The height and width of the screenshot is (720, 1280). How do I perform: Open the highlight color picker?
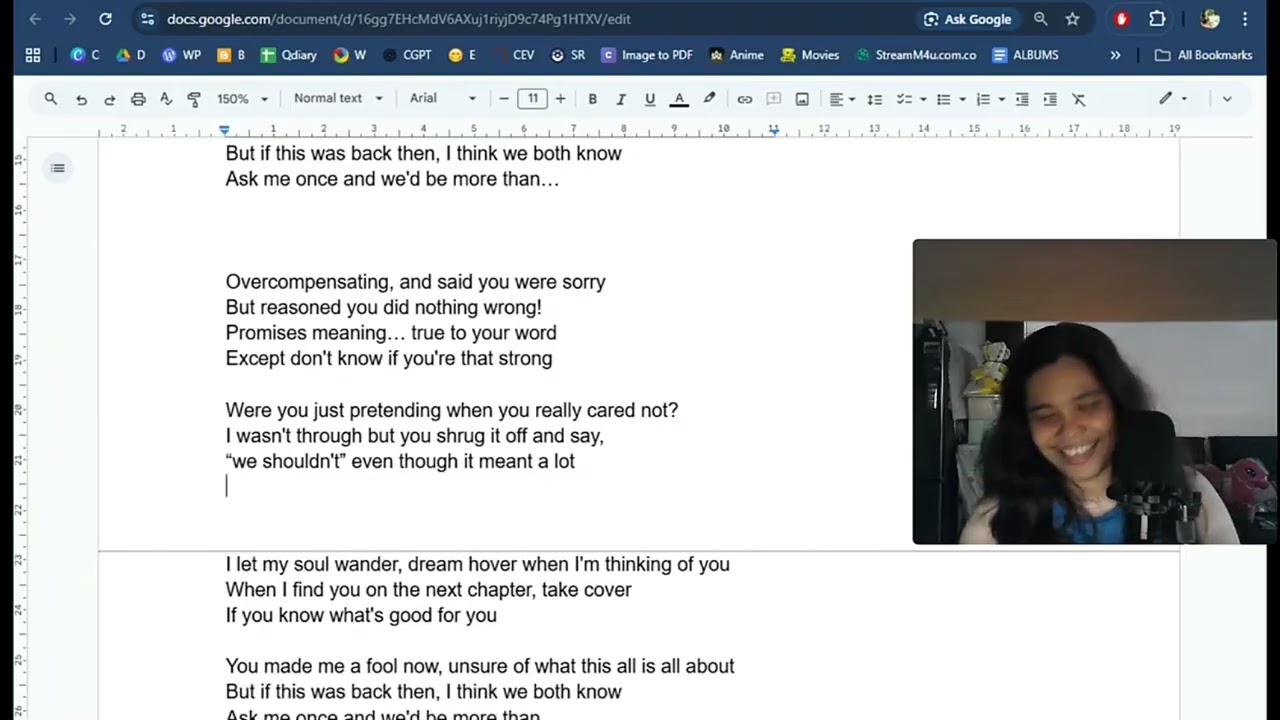709,99
